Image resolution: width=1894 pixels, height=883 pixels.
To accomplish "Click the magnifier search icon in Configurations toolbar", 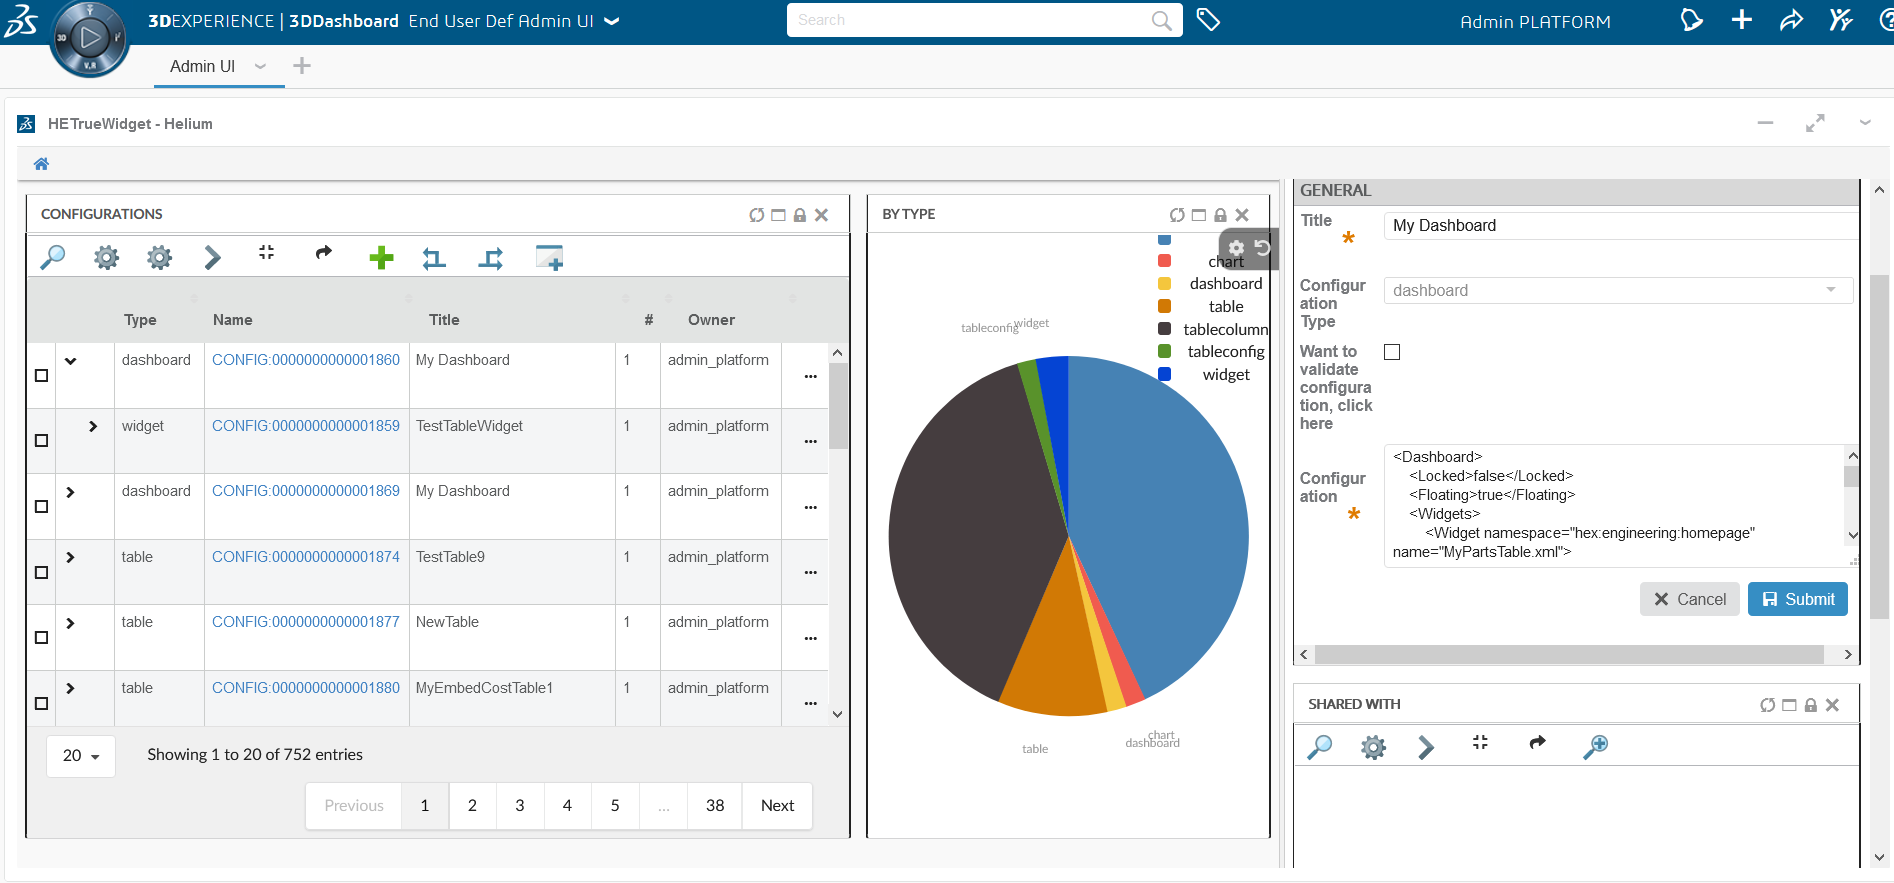I will click(52, 258).
